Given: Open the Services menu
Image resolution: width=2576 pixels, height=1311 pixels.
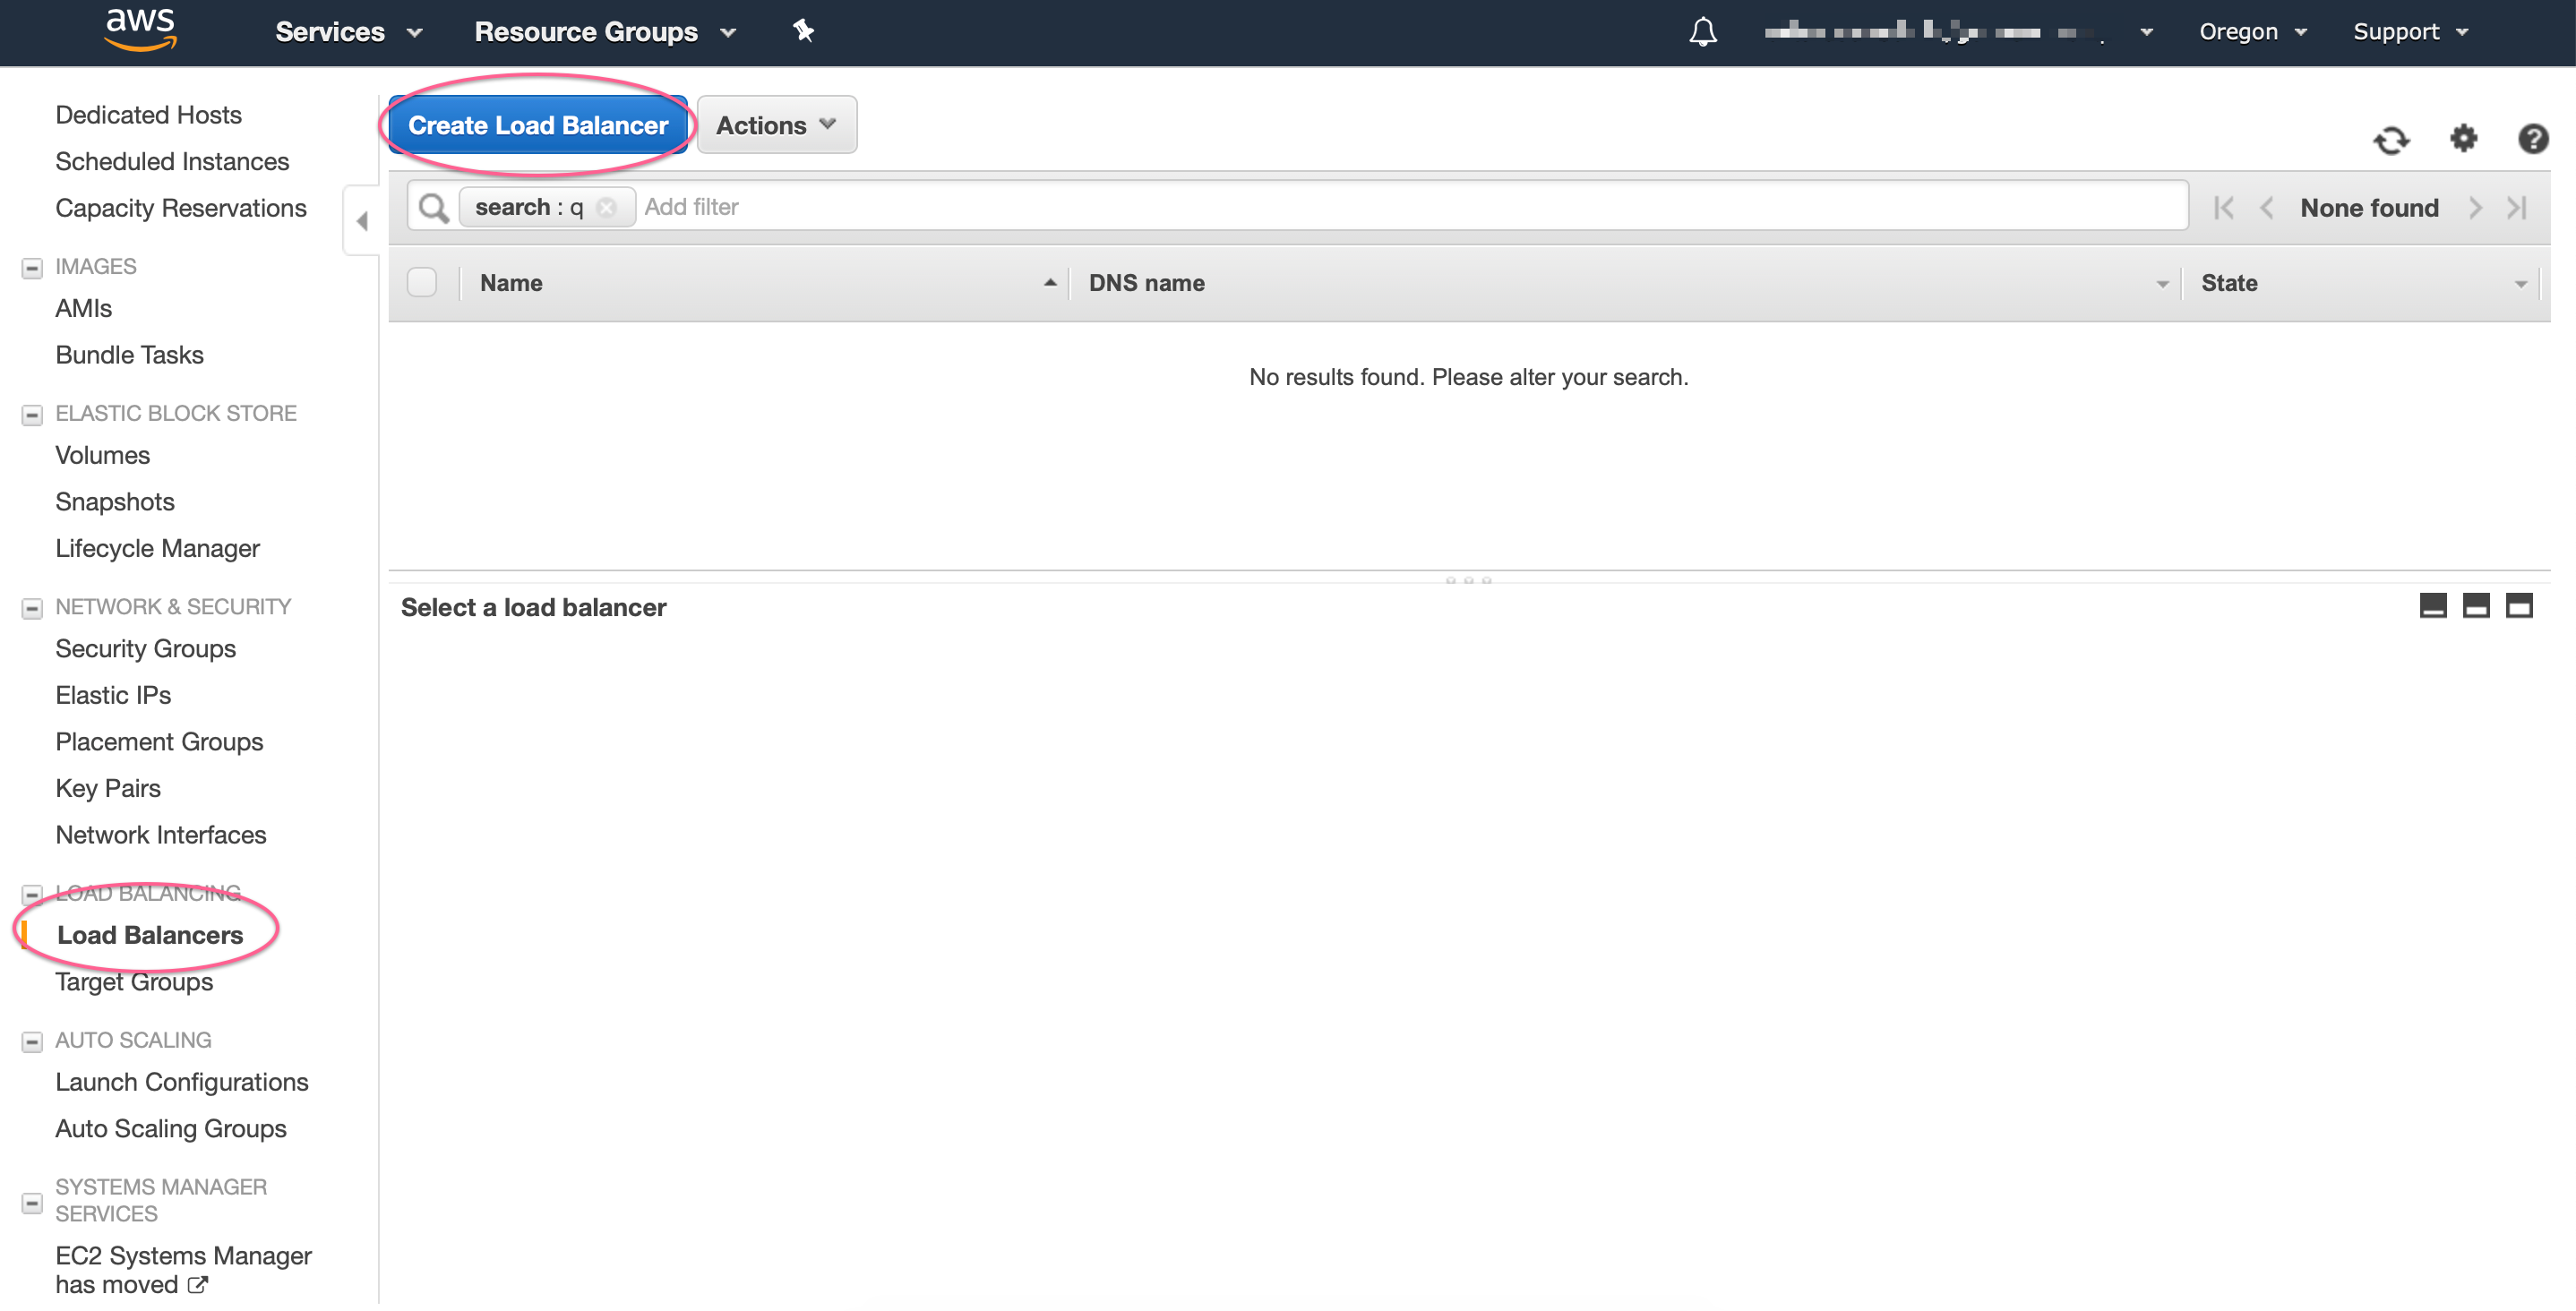Looking at the screenshot, I should 348,32.
